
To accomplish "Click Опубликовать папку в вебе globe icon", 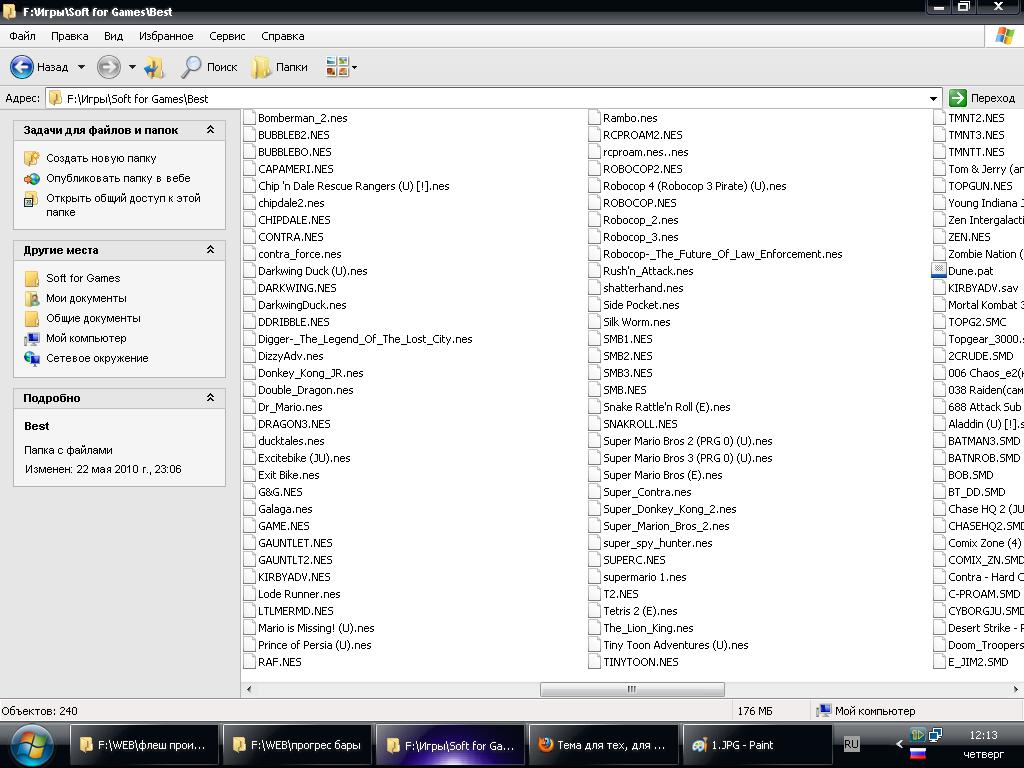I will (x=31, y=178).
